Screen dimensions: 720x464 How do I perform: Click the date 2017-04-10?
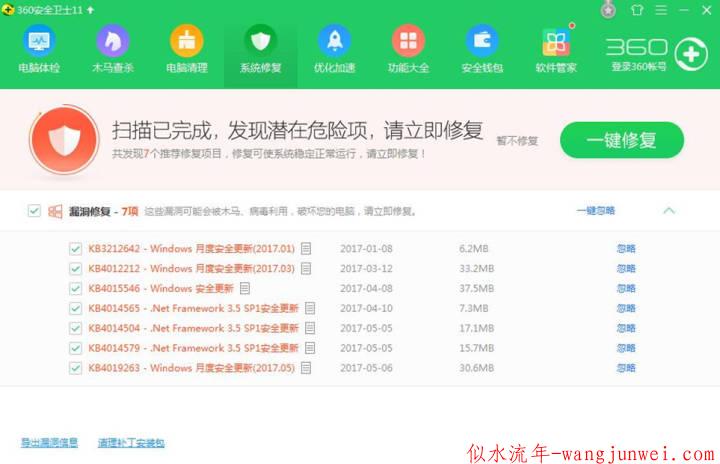click(366, 308)
